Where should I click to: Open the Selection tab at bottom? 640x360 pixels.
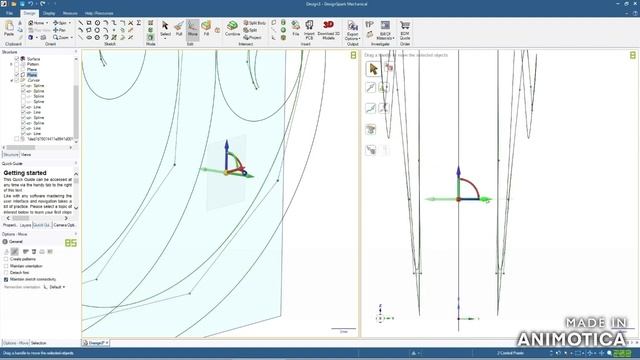point(38,343)
